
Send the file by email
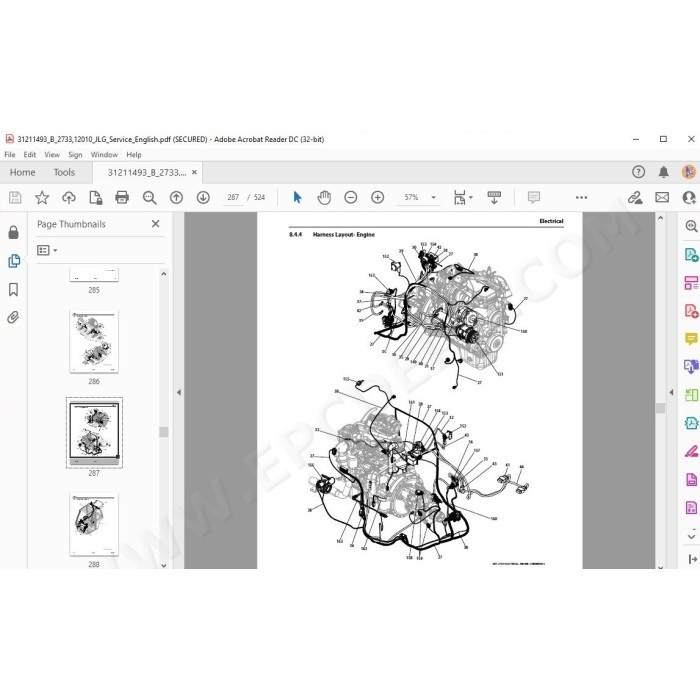(662, 197)
